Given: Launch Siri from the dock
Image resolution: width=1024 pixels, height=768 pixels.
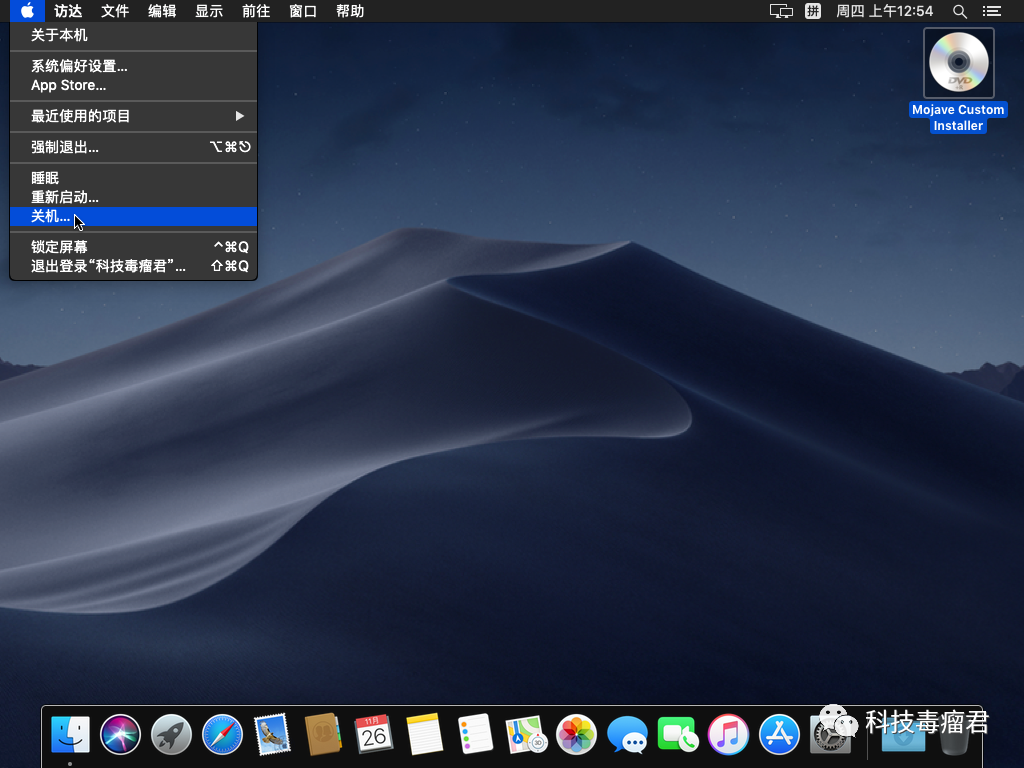Looking at the screenshot, I should click(121, 735).
